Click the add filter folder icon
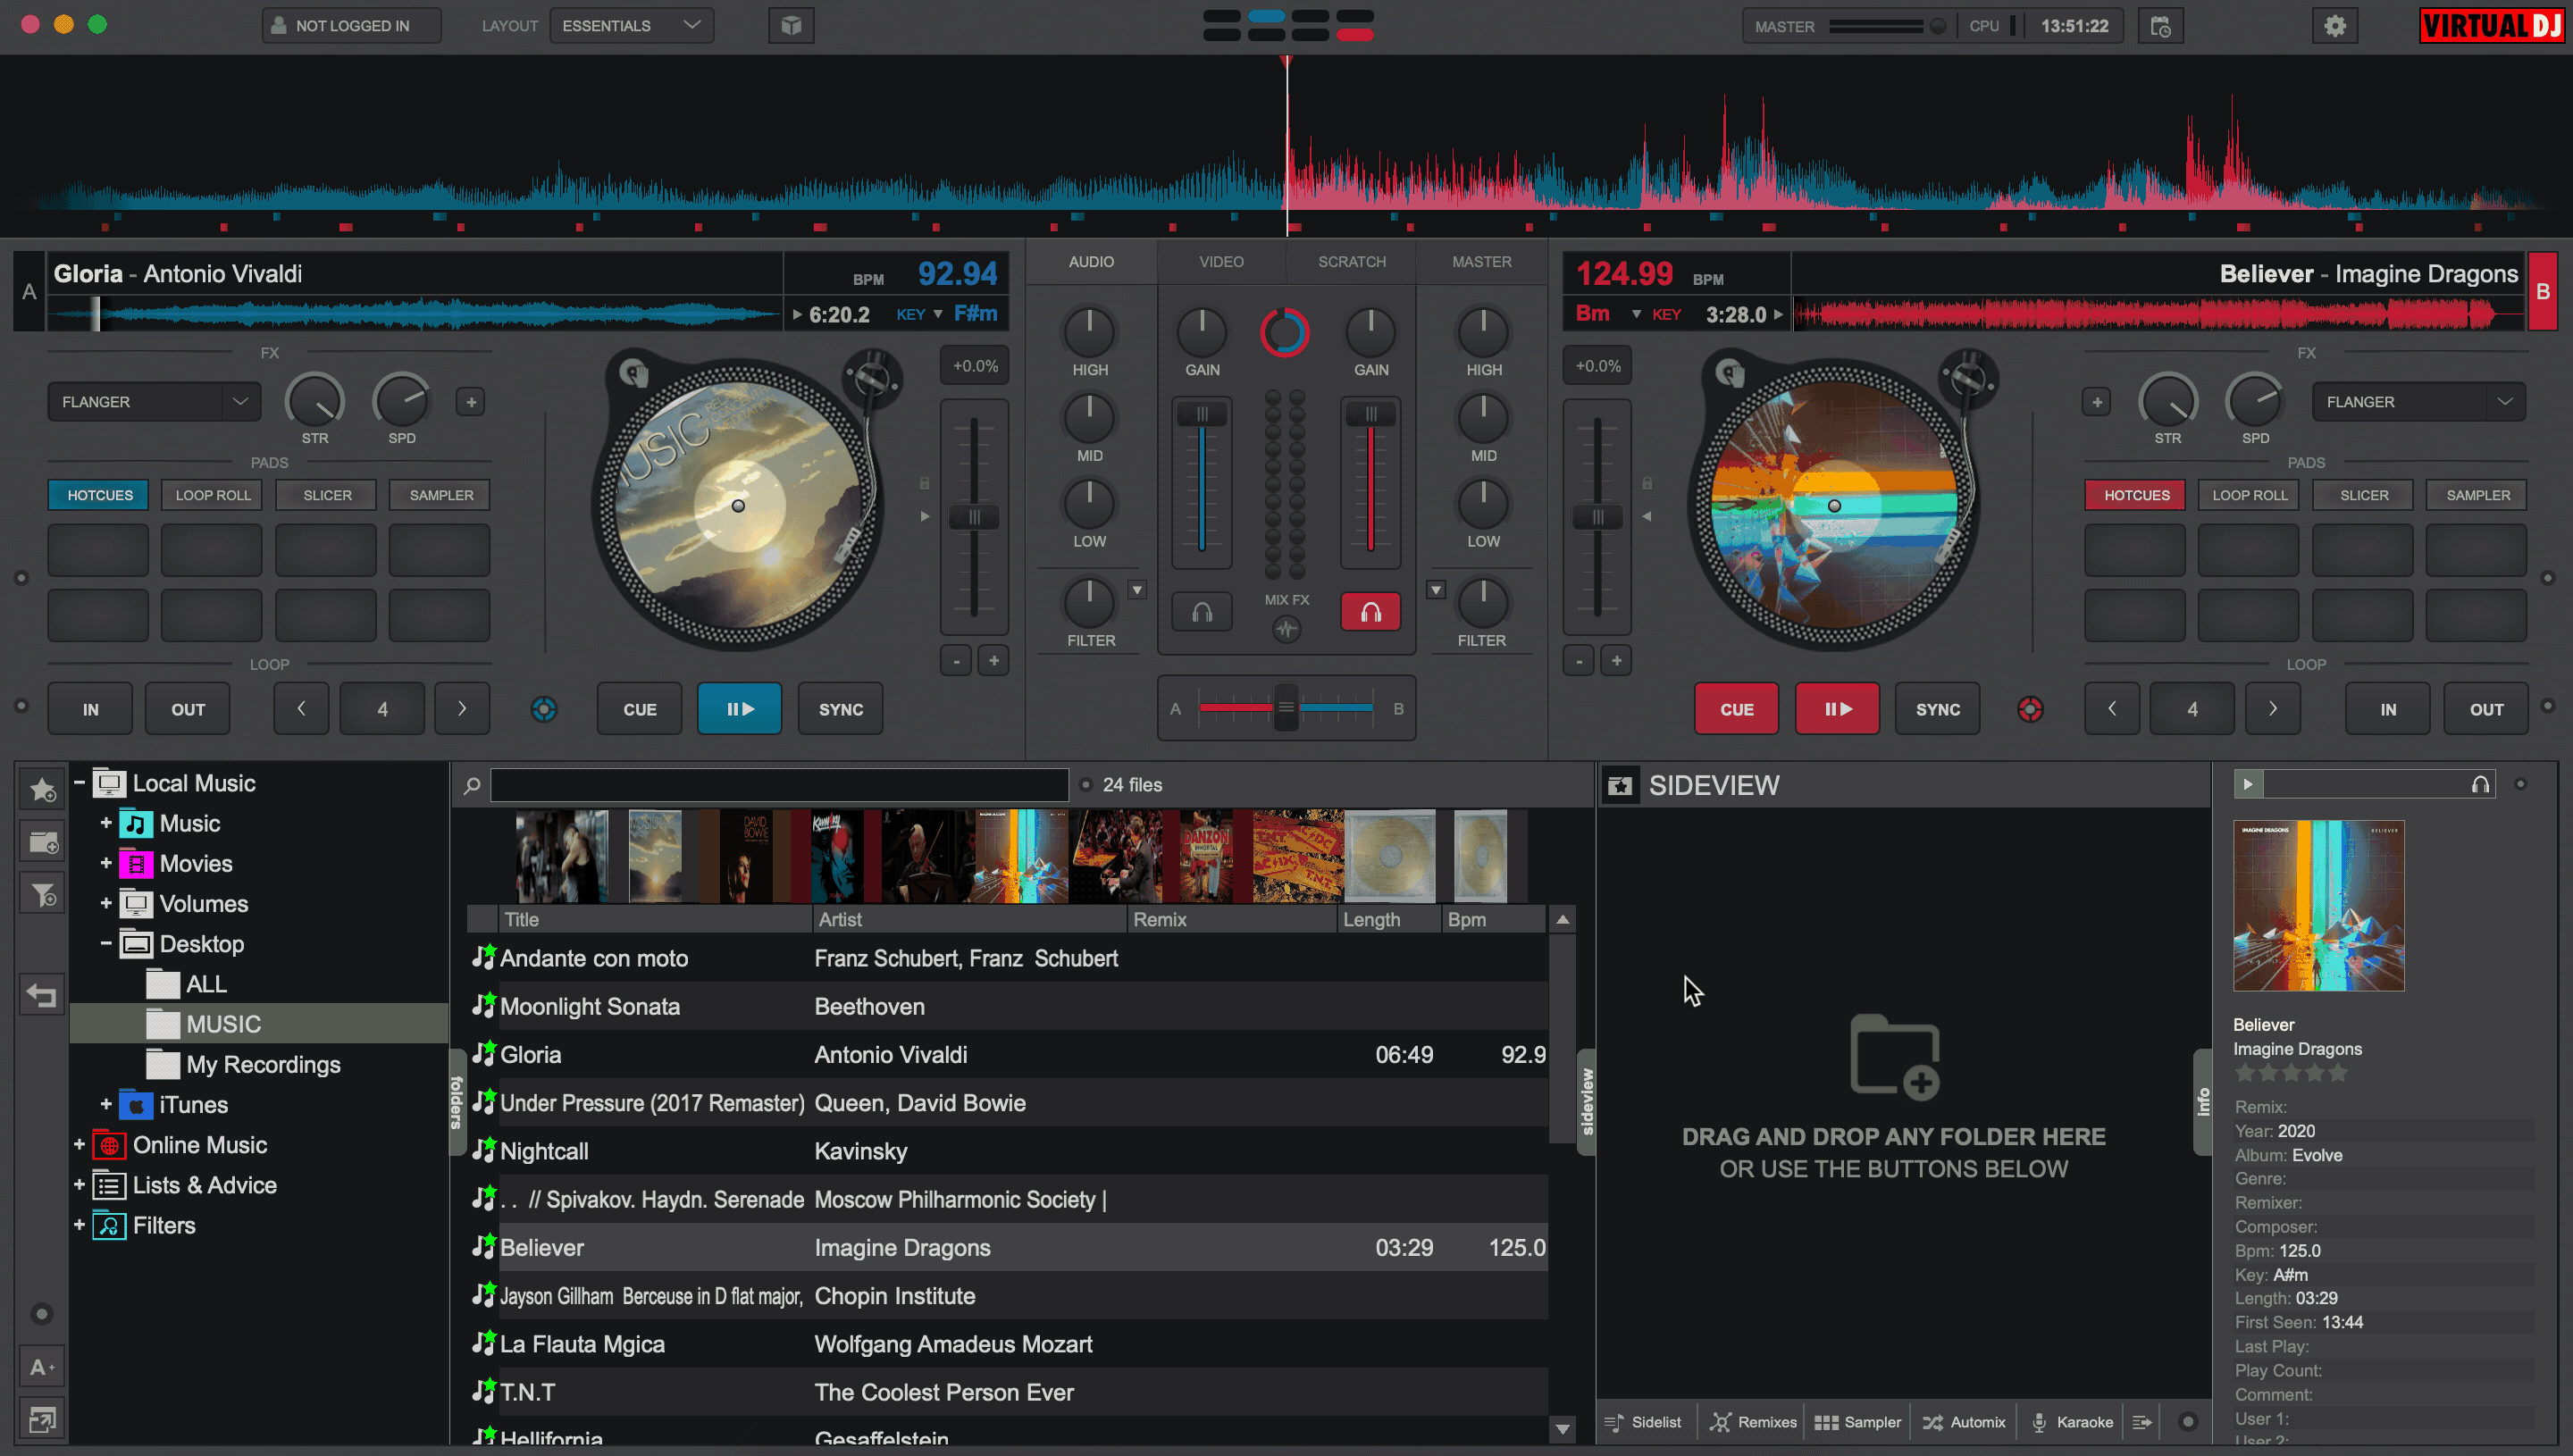The image size is (2573, 1456). tap(42, 894)
